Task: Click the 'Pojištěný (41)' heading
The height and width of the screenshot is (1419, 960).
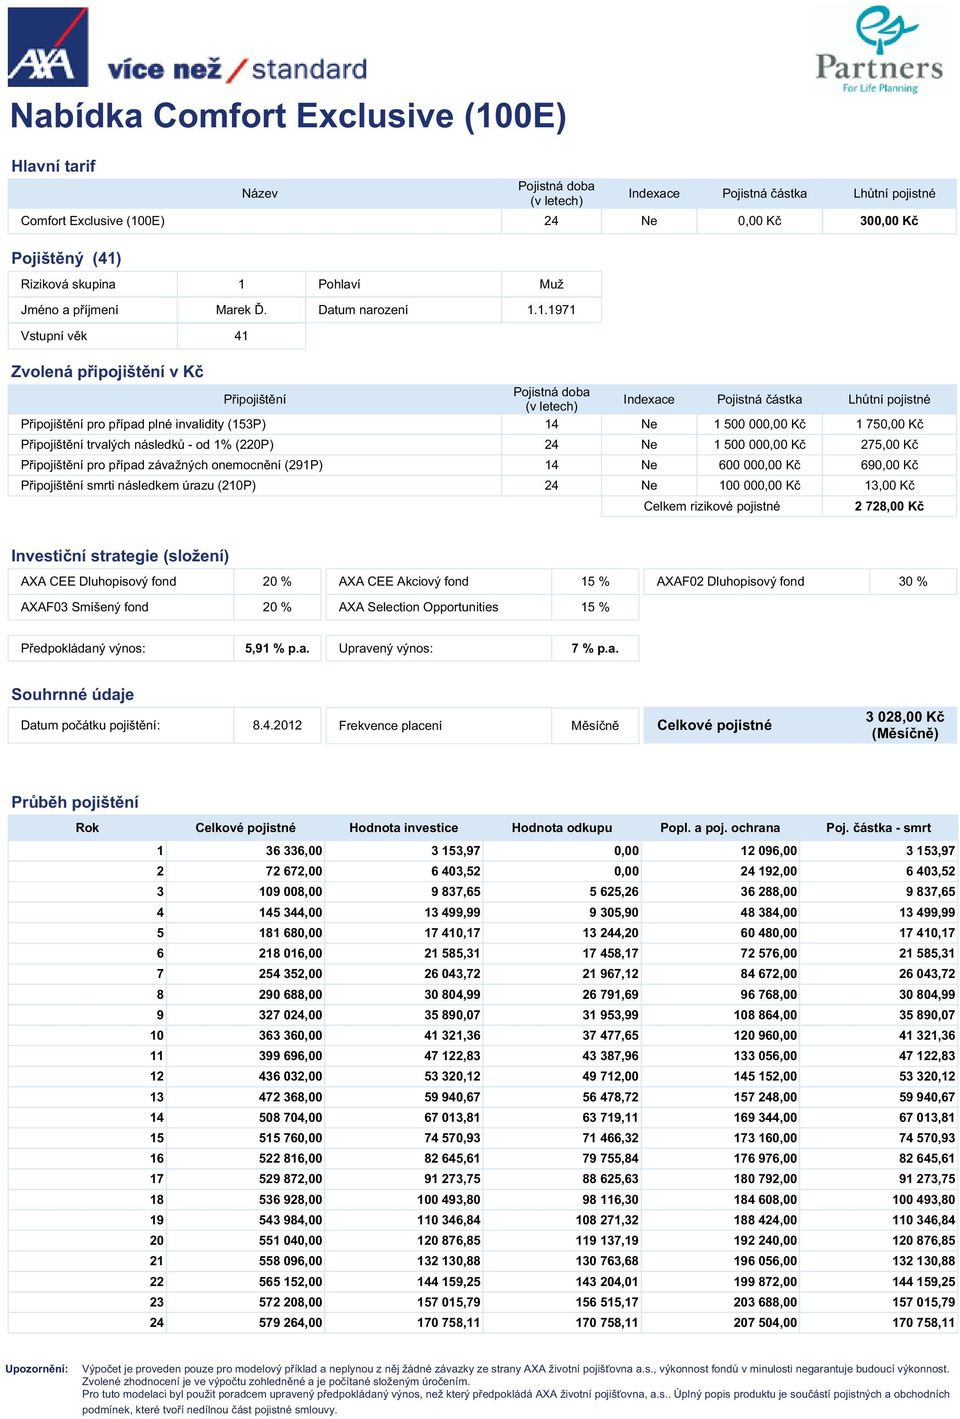Action: click(x=66, y=258)
